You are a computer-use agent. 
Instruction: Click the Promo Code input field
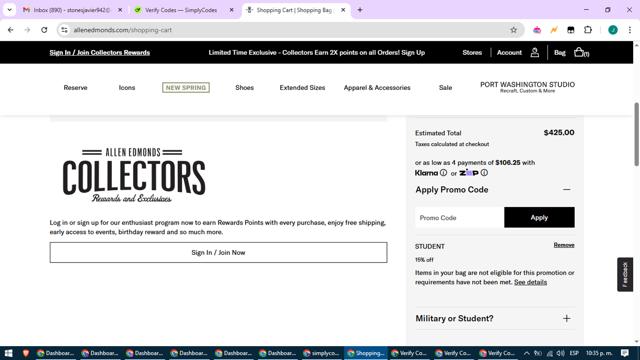coord(460,218)
